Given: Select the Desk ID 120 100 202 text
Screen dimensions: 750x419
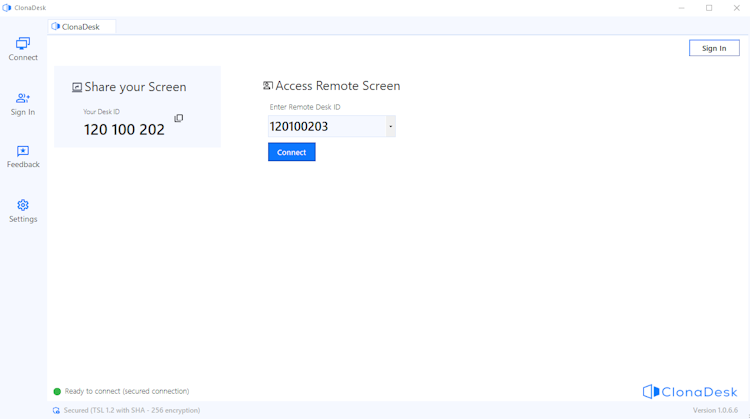Looking at the screenshot, I should point(124,129).
